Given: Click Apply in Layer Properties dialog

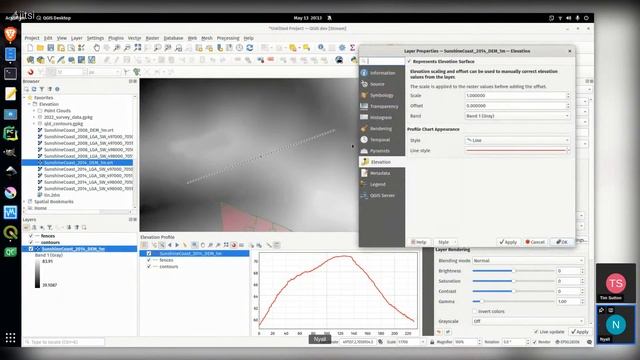Looking at the screenshot, I should coord(508,242).
